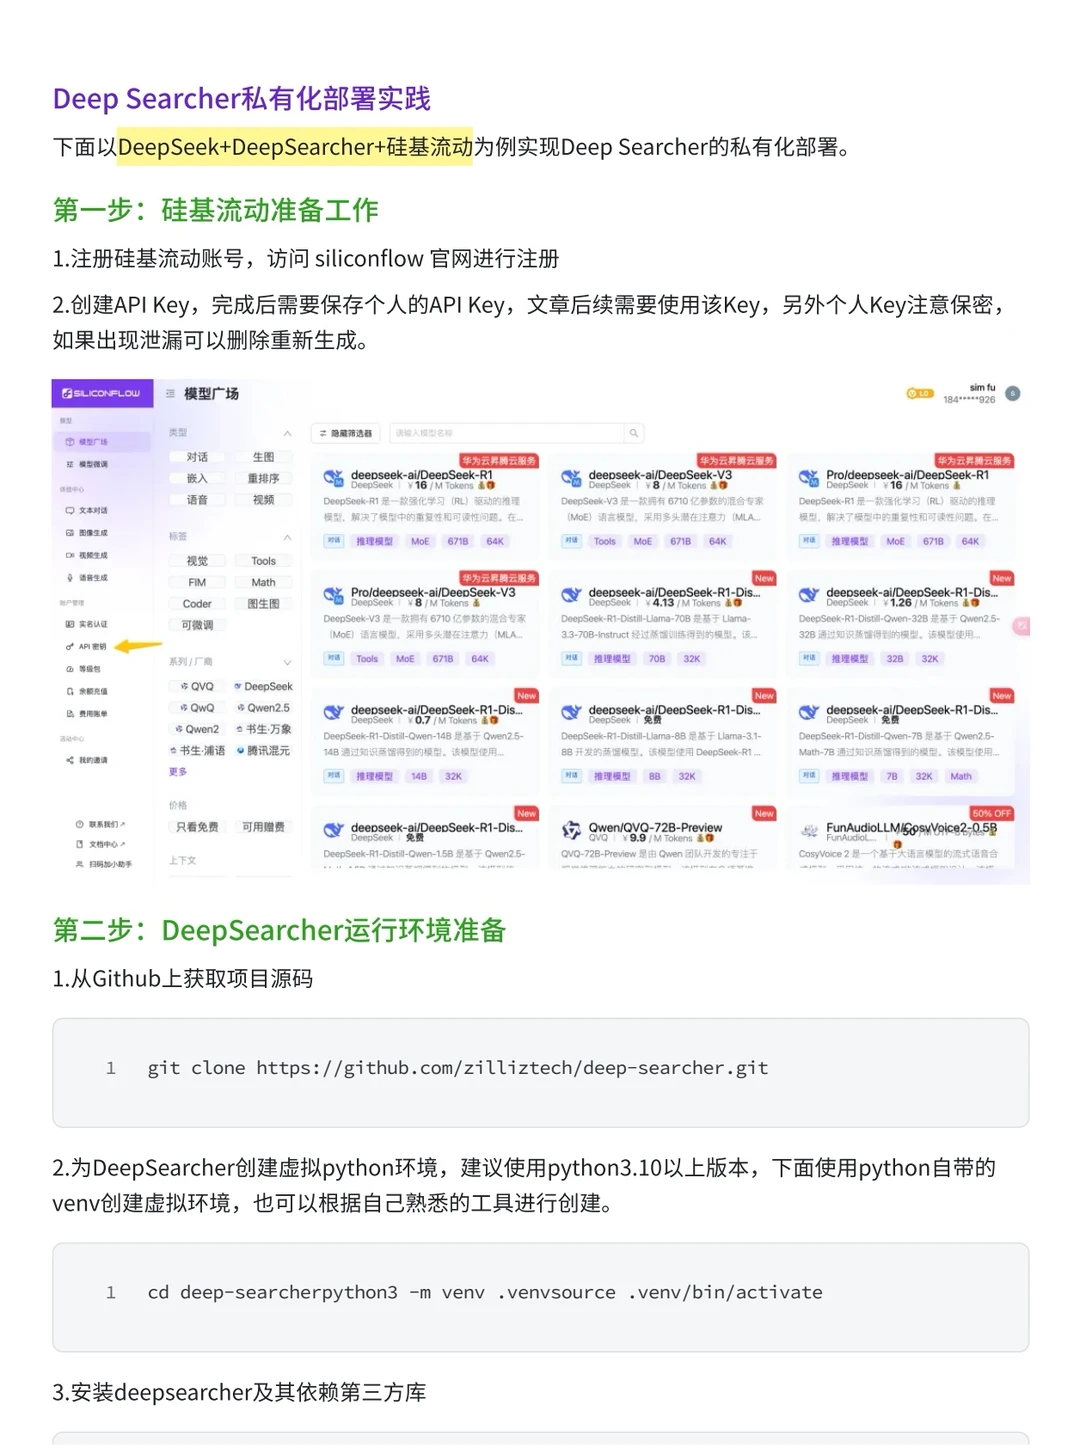This screenshot has width=1080, height=1454.
Task: Click the Qwen/QVQ-72B-Preview model logo
Action: [571, 831]
